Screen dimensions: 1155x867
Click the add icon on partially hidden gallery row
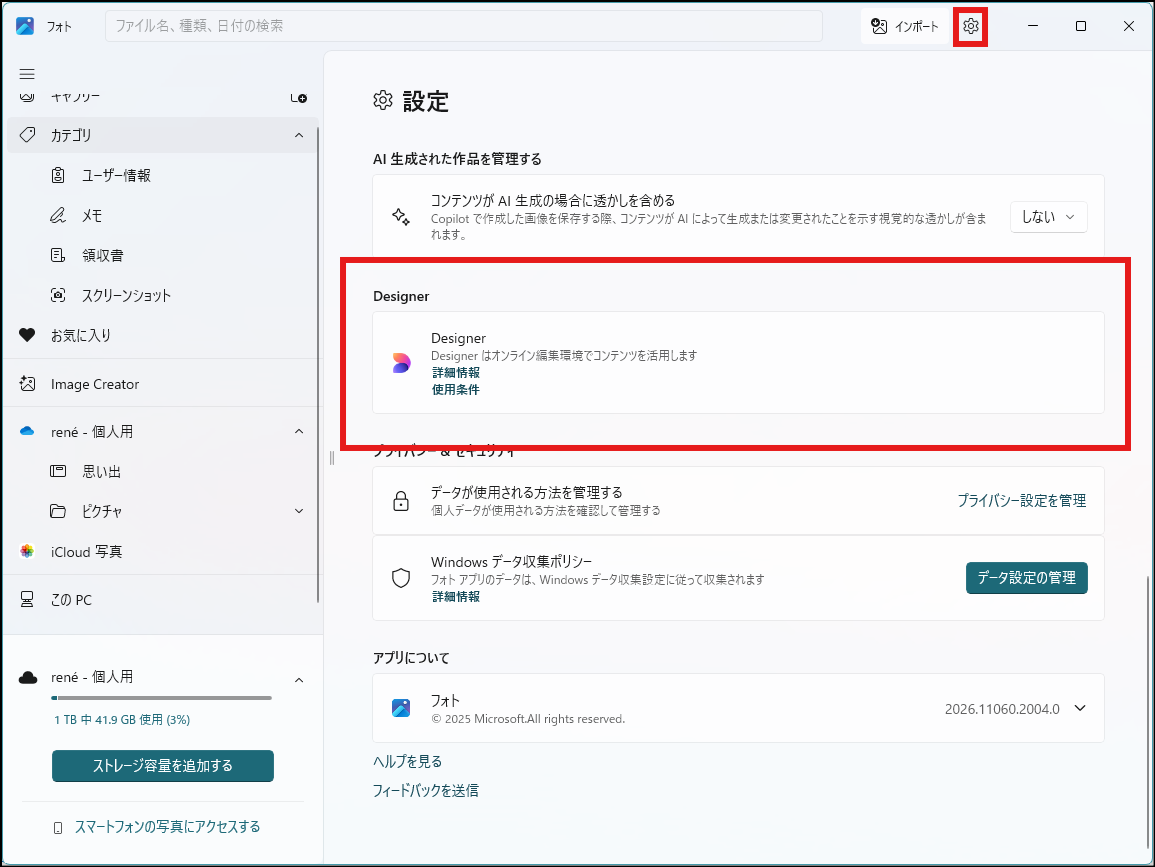(299, 98)
